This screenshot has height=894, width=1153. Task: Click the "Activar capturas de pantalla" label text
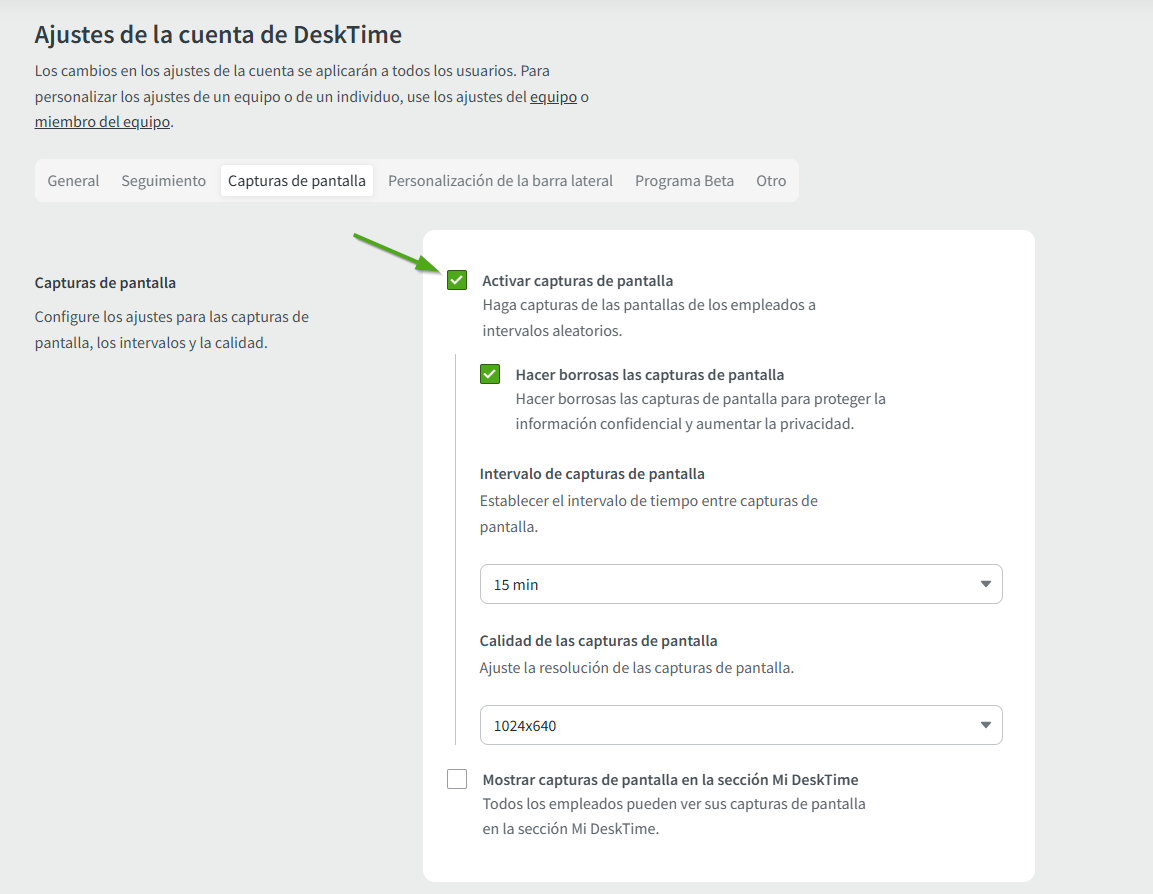click(577, 281)
